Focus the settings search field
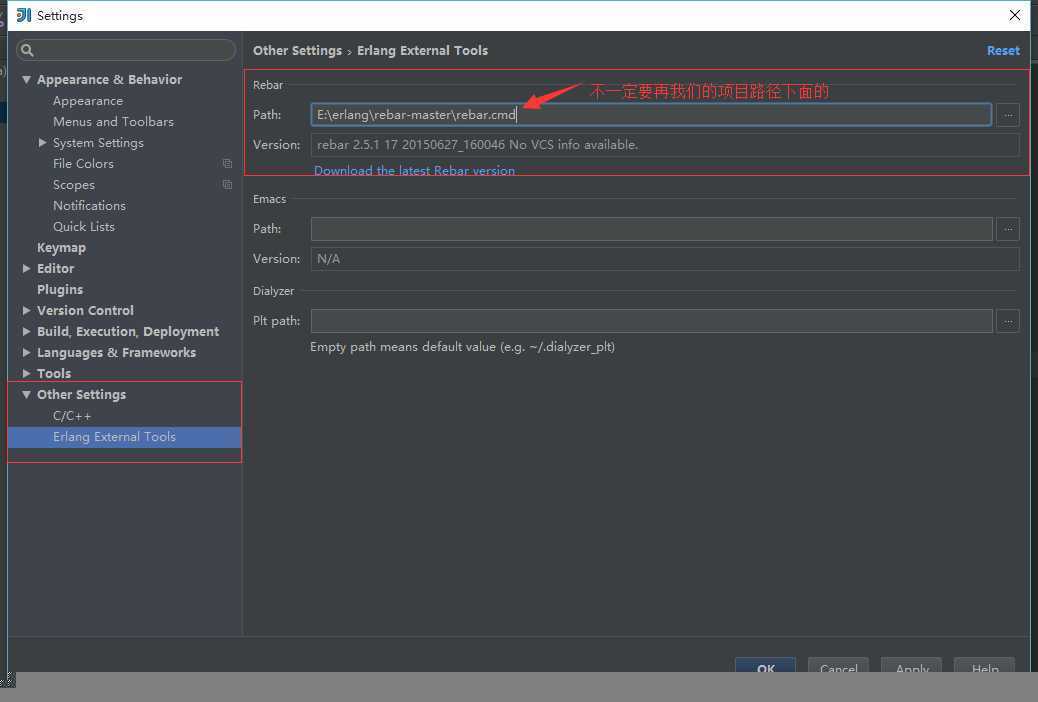The image size is (1038, 702). (126, 50)
